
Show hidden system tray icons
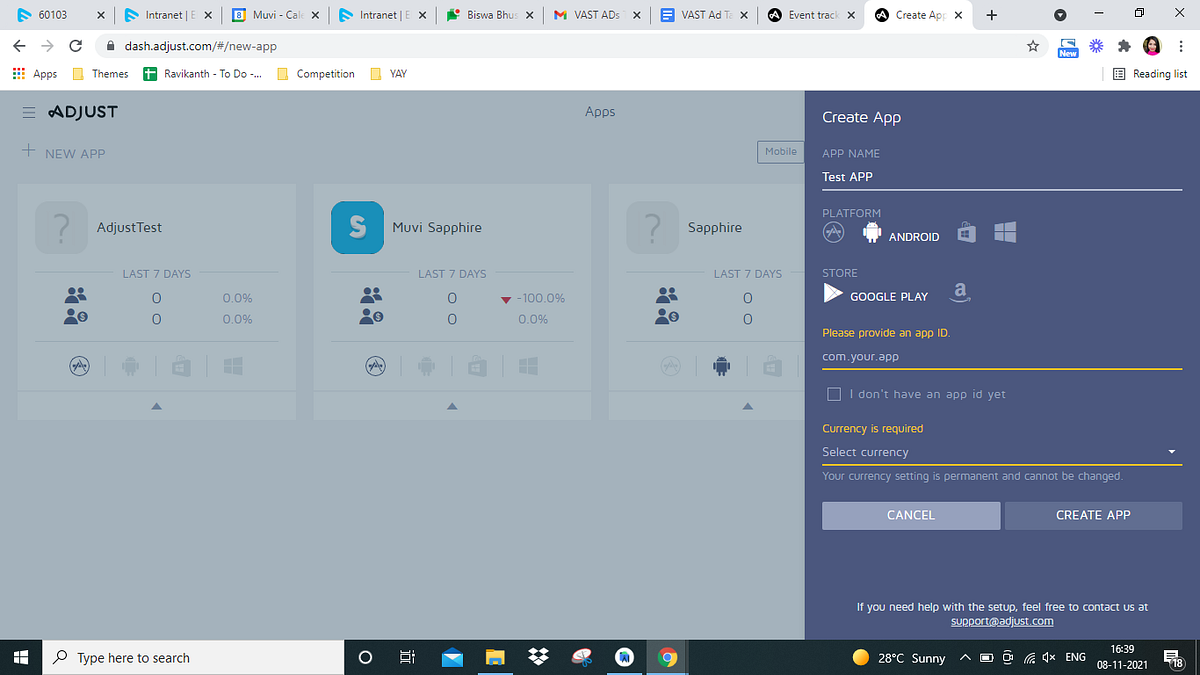pyautogui.click(x=965, y=657)
